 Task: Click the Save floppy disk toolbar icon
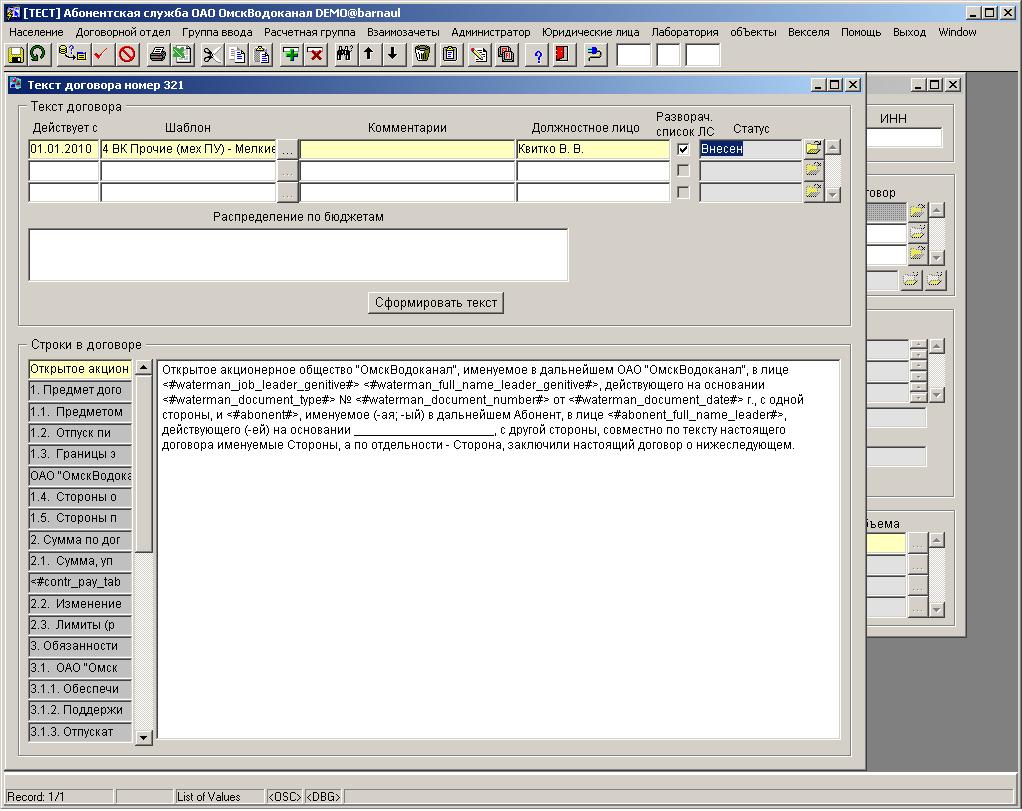pyautogui.click(x=16, y=54)
